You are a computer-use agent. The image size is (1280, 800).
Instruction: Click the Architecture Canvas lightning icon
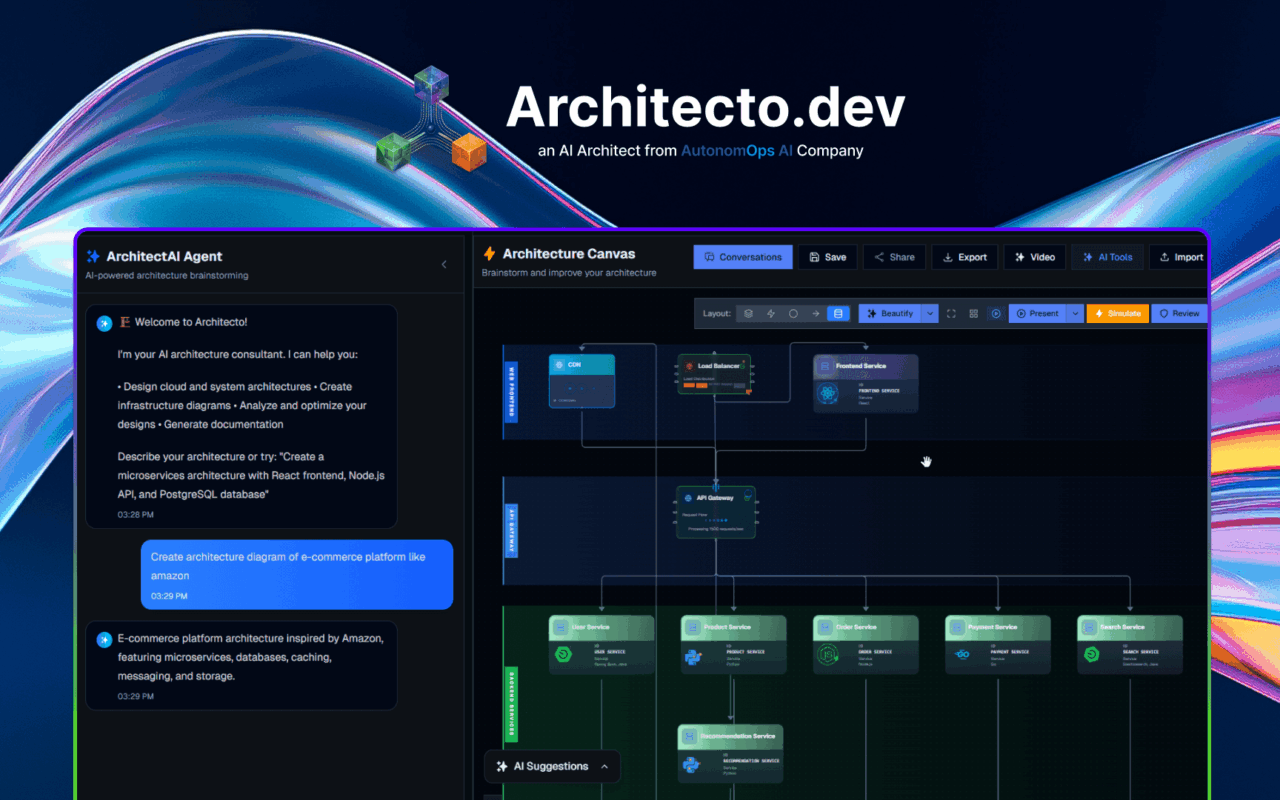(x=489, y=254)
